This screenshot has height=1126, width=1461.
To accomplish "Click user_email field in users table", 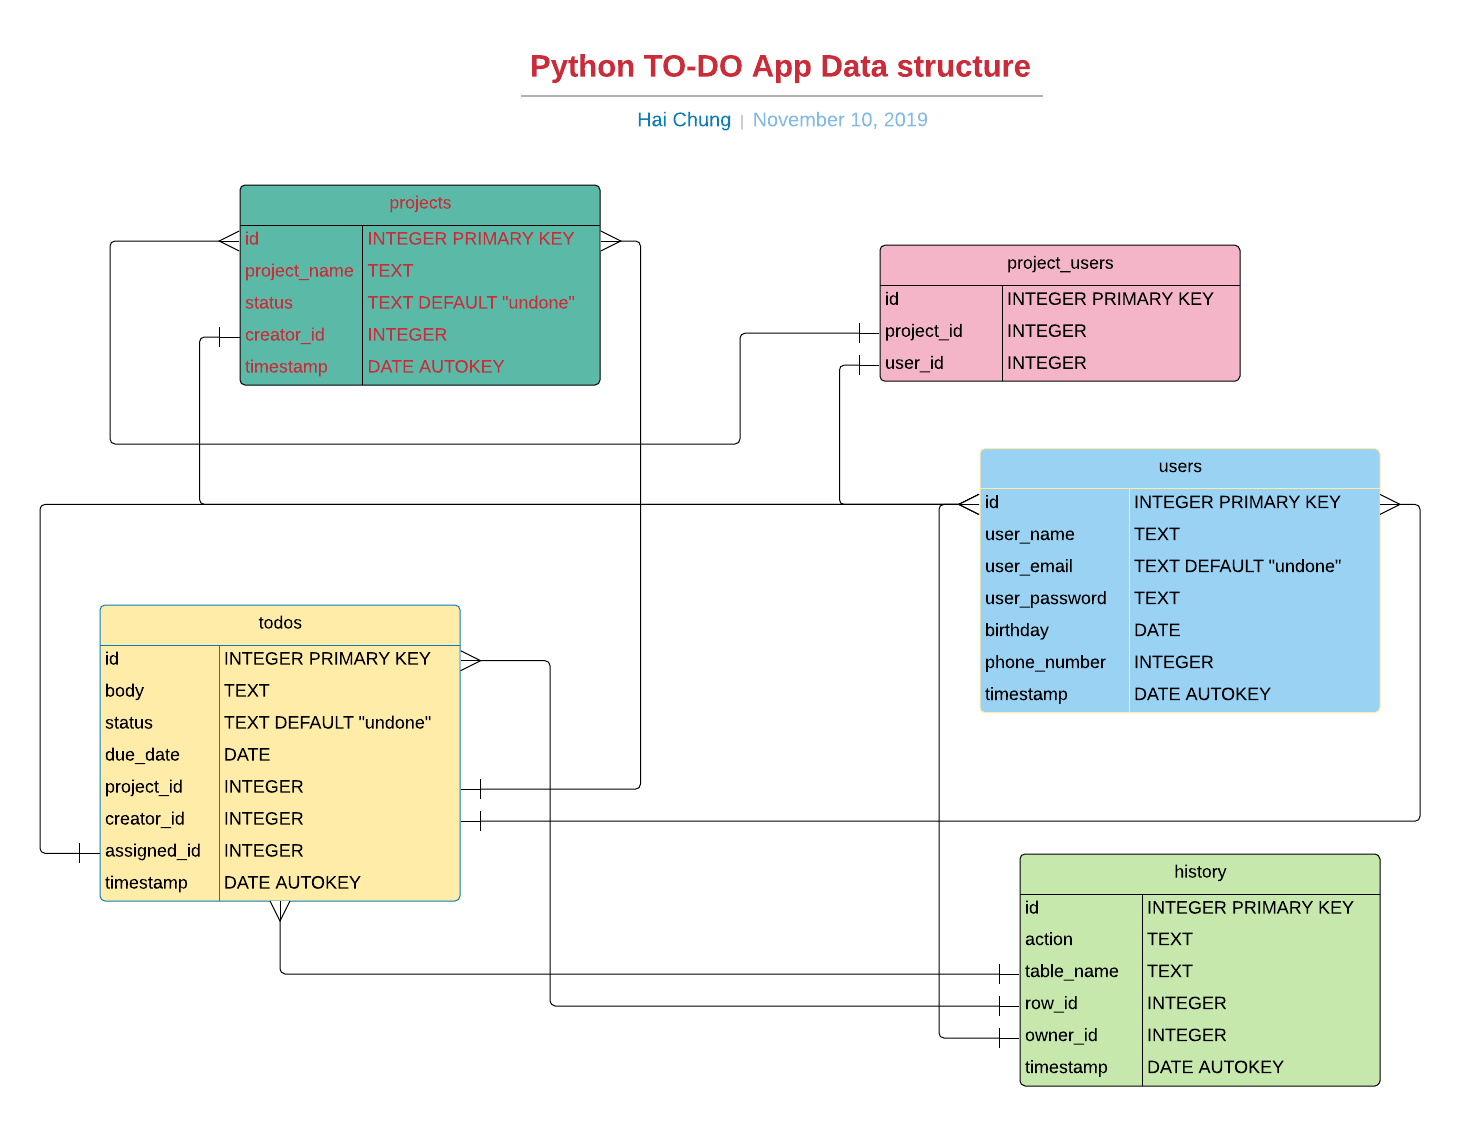I will pos(1028,566).
